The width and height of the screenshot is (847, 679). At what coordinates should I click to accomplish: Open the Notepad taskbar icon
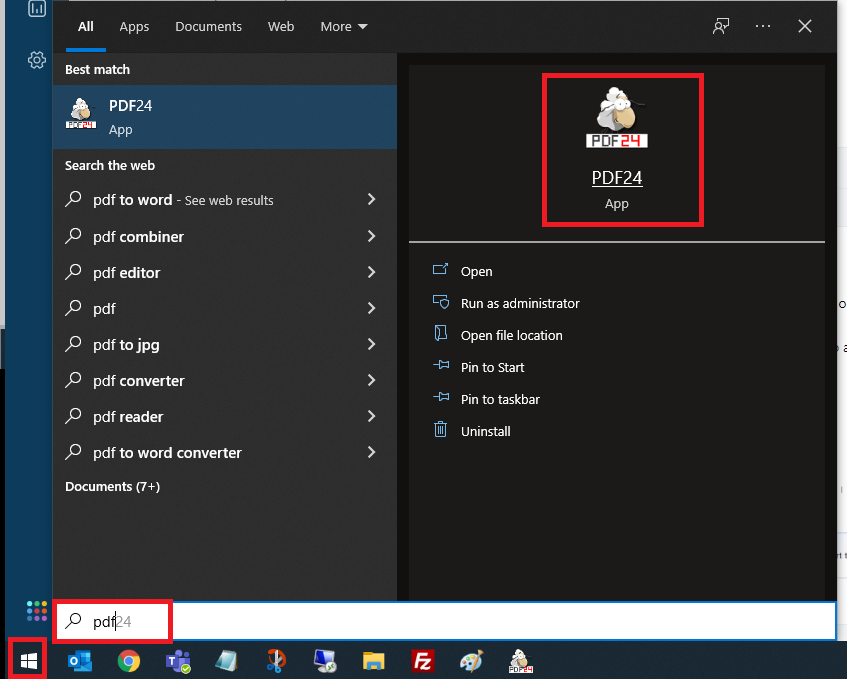click(x=226, y=661)
